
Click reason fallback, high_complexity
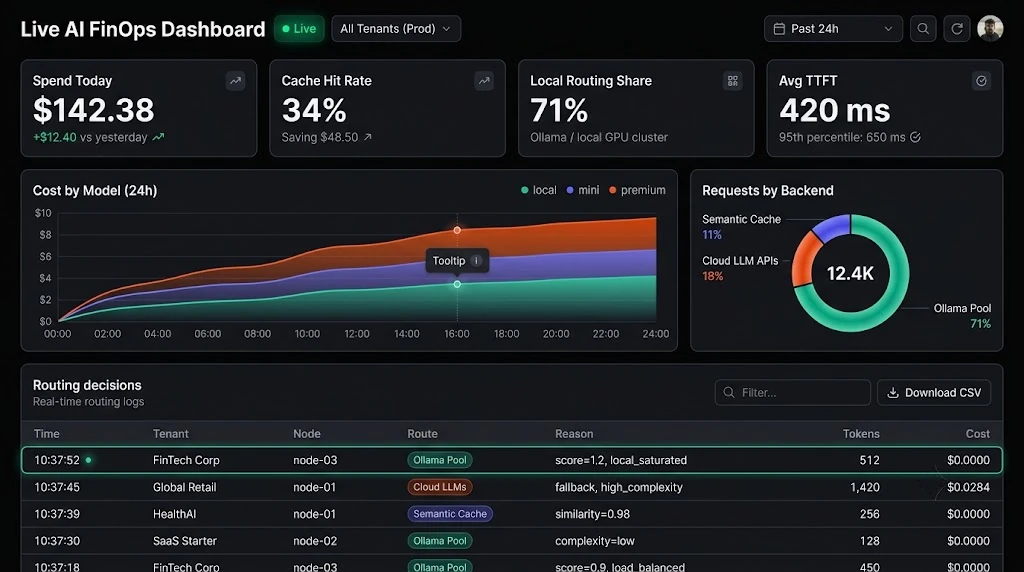(618, 487)
